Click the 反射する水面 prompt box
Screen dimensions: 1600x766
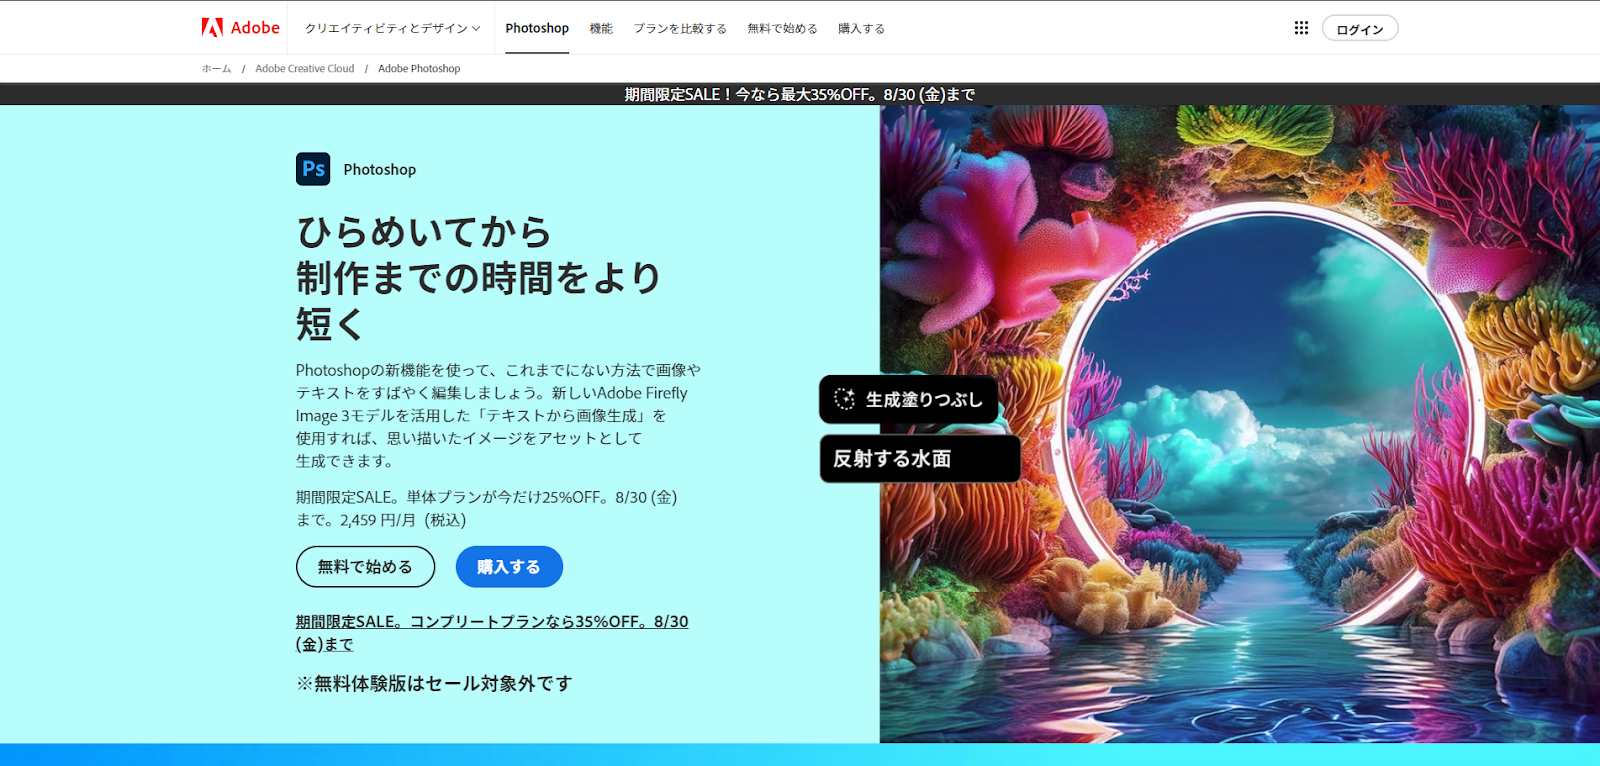click(x=920, y=459)
